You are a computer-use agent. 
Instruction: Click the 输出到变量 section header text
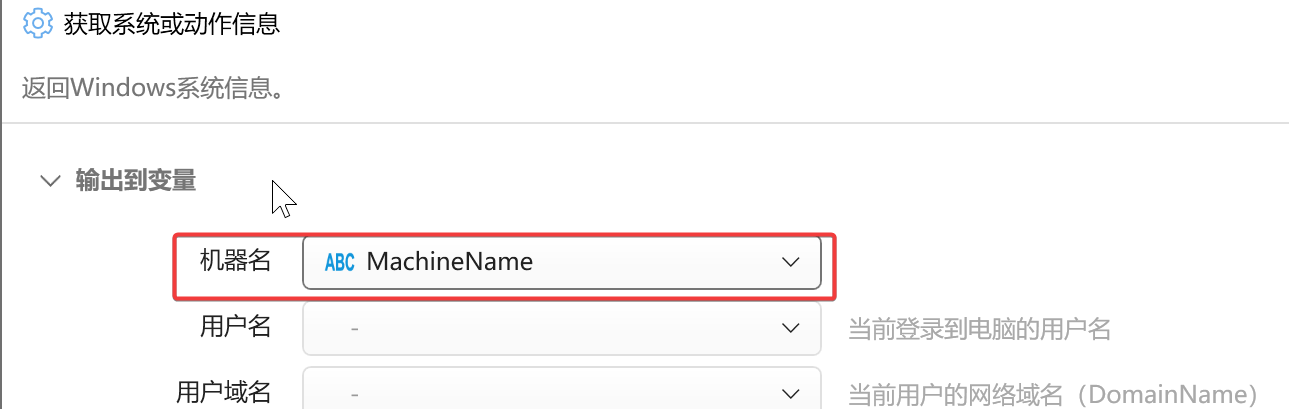pyautogui.click(x=136, y=181)
